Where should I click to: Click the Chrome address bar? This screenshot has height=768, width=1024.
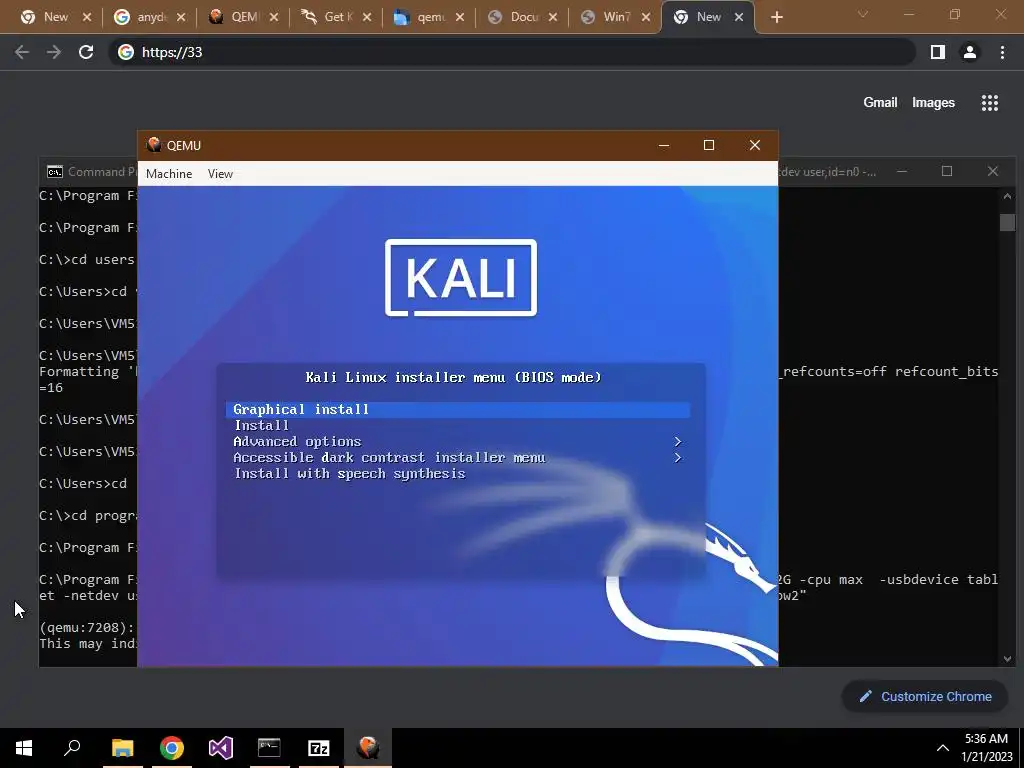coord(512,52)
